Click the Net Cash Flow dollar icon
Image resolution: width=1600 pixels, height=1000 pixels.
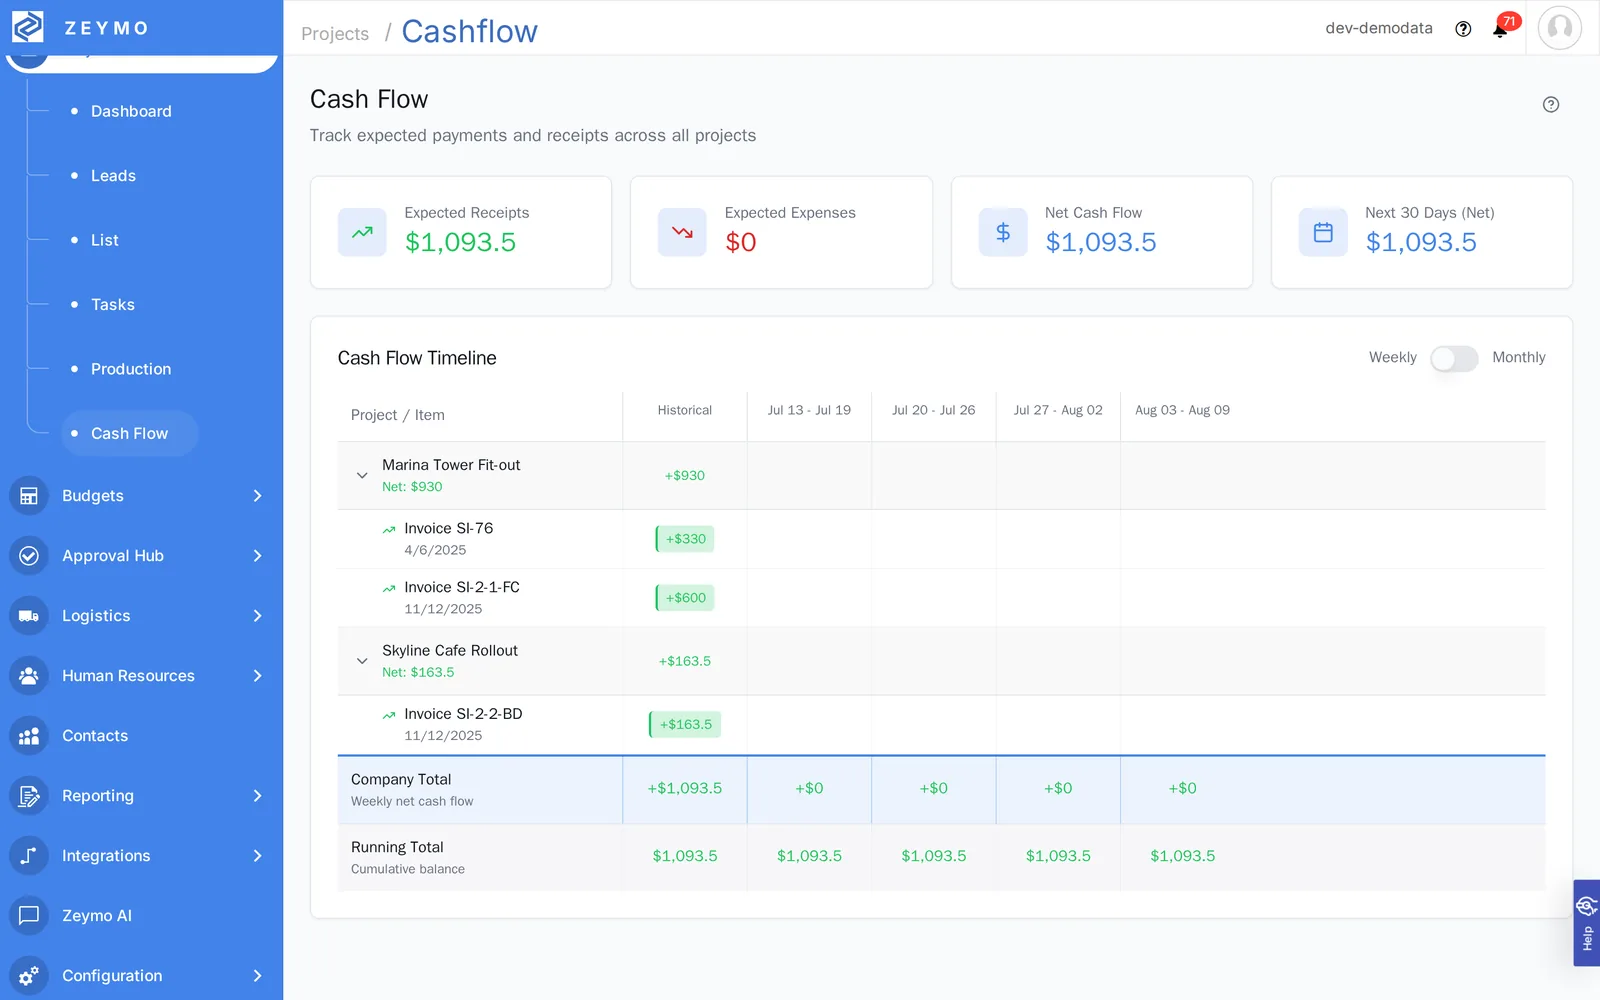tap(1003, 232)
